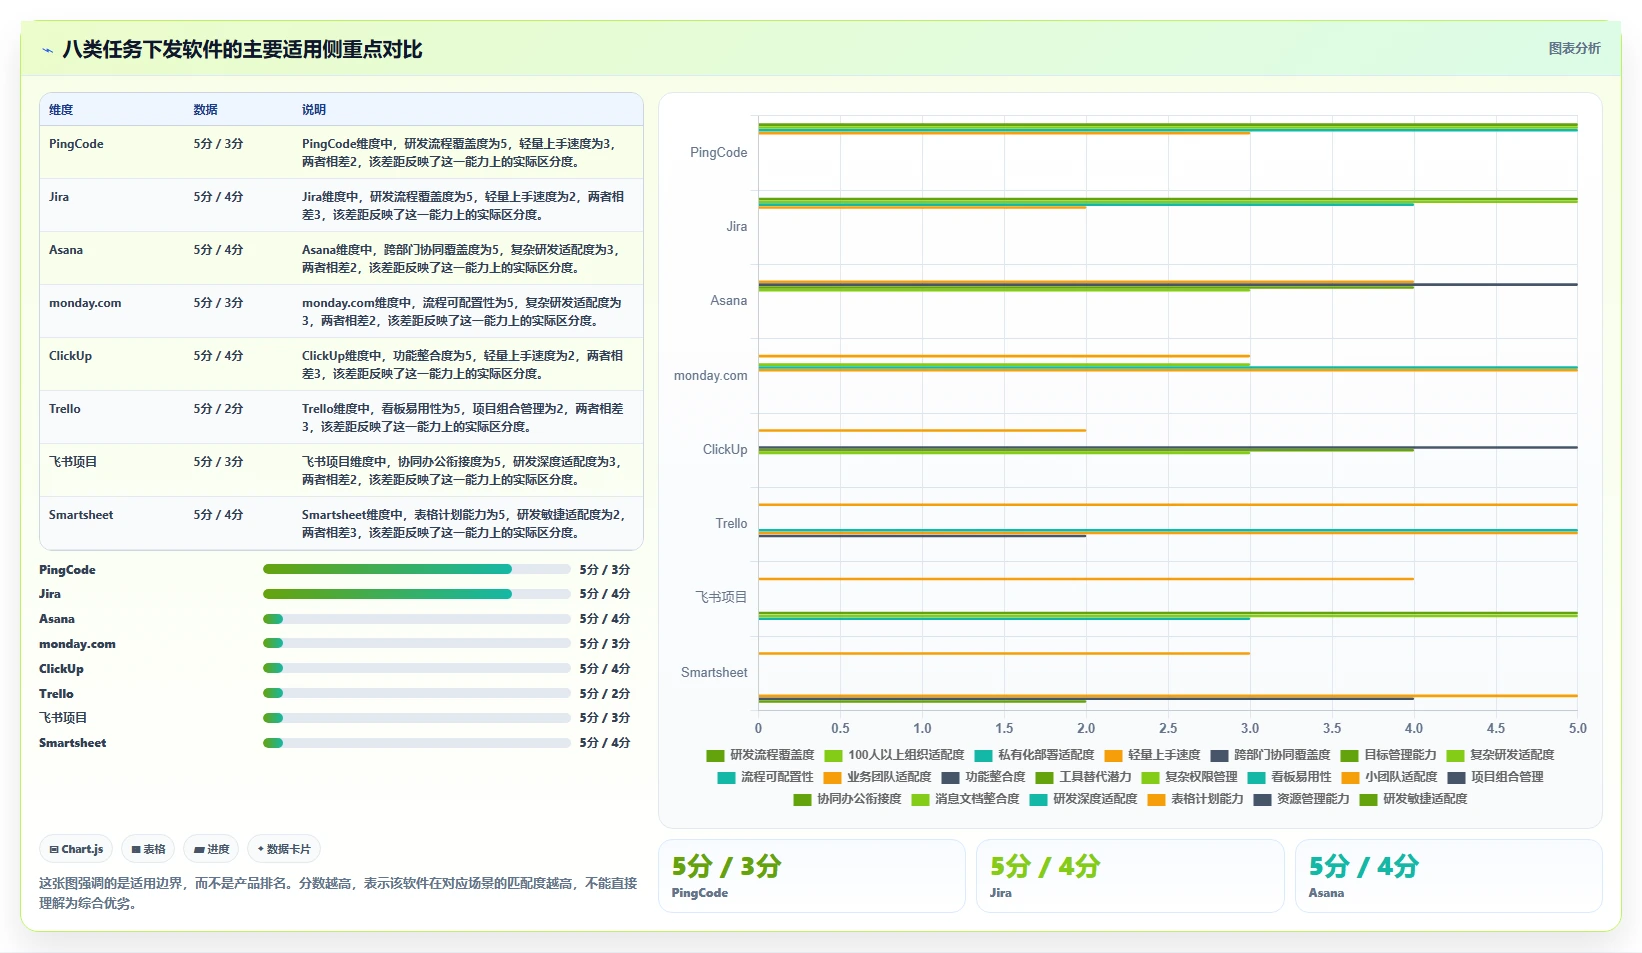This screenshot has width=1642, height=953.
Task: Toggle the 研发流程覆盖度 legend series
Action: coord(760,755)
